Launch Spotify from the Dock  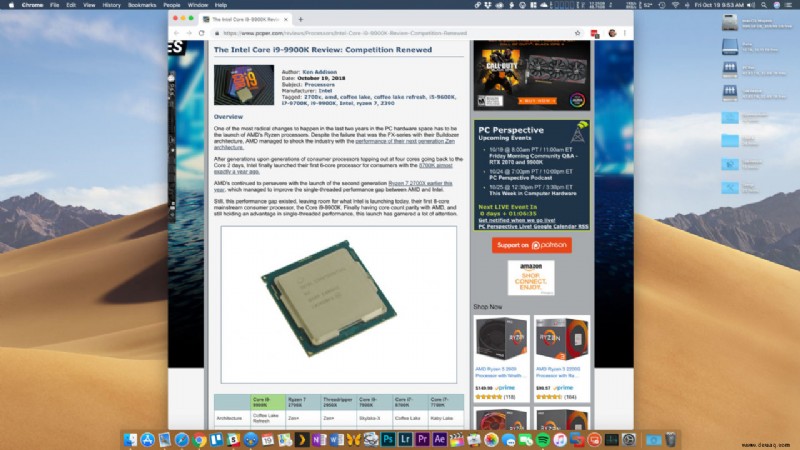543,440
